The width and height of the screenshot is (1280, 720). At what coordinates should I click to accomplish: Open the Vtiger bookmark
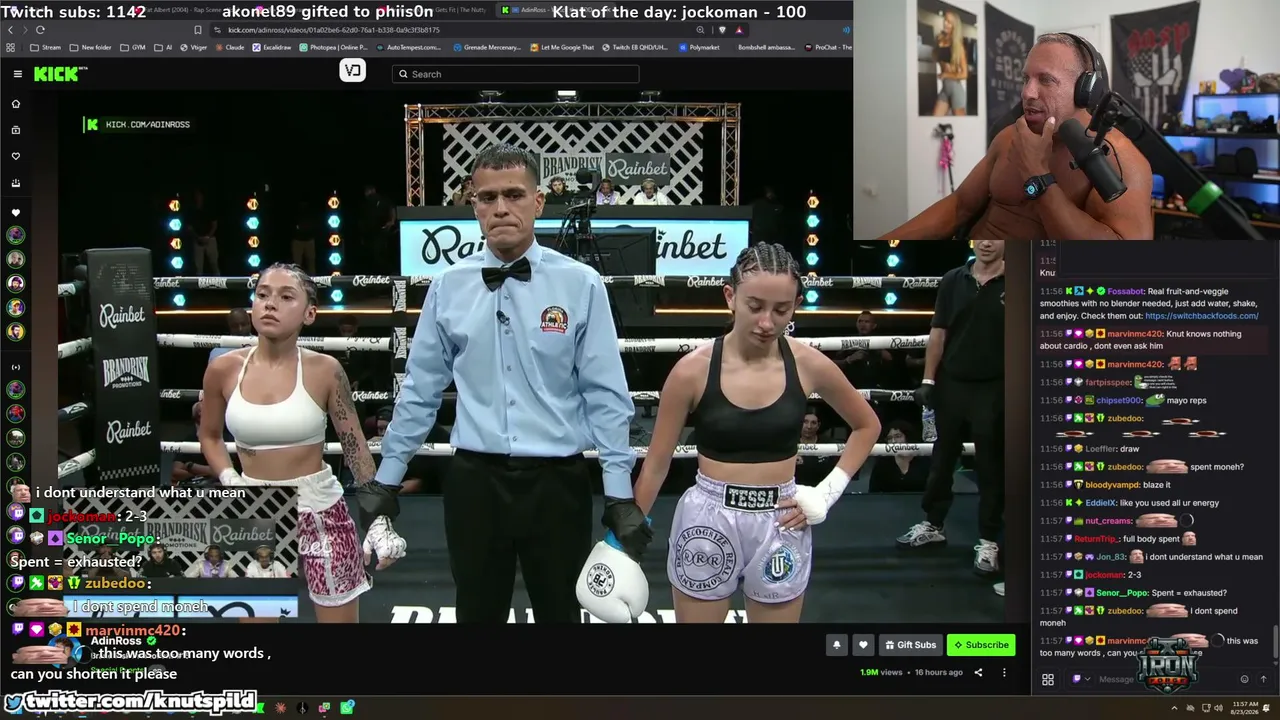coord(193,47)
